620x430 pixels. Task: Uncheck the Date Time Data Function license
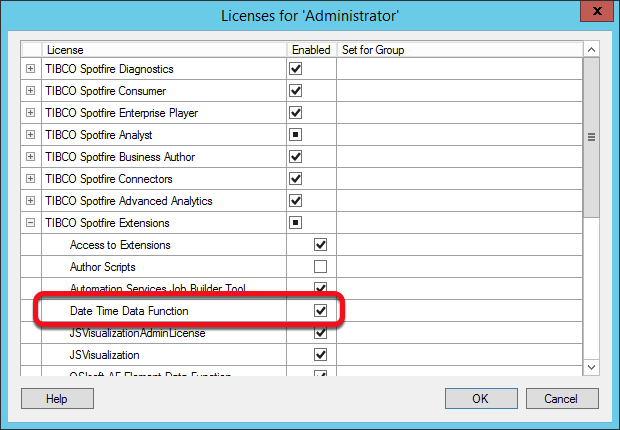(x=320, y=311)
